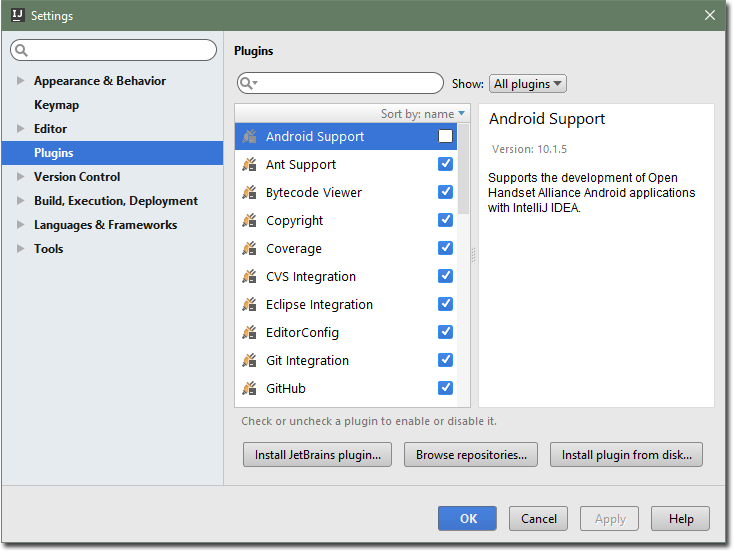Select the Ant Support plugin row
733x551 pixels.
[x=346, y=165]
